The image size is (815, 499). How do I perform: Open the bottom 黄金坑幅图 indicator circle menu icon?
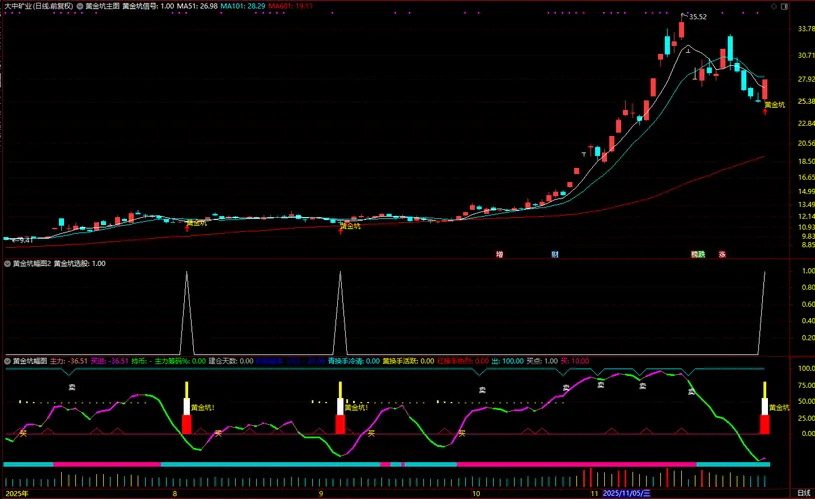7,361
